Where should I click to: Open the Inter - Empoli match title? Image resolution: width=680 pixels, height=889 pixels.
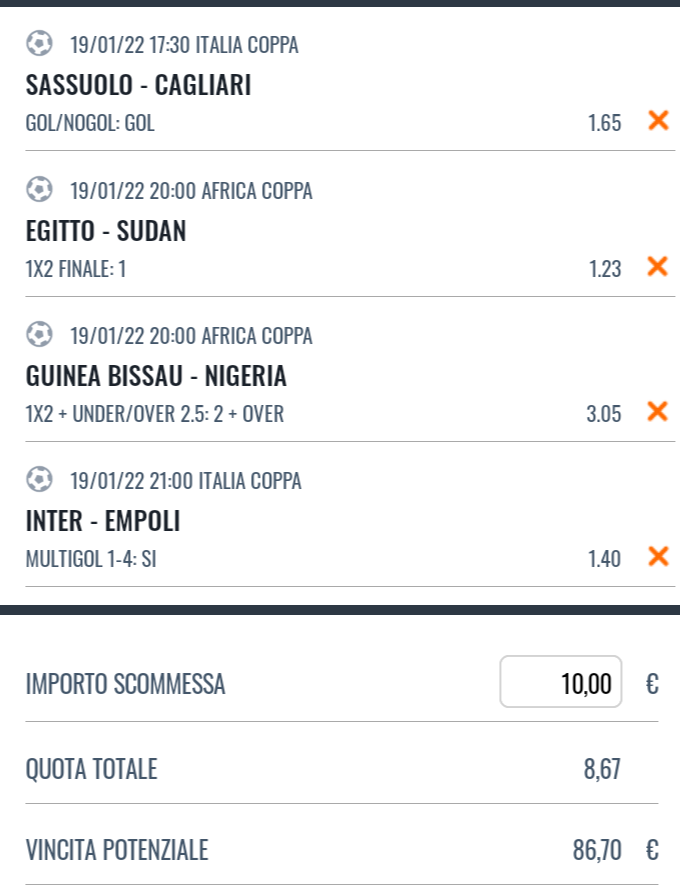click(103, 521)
